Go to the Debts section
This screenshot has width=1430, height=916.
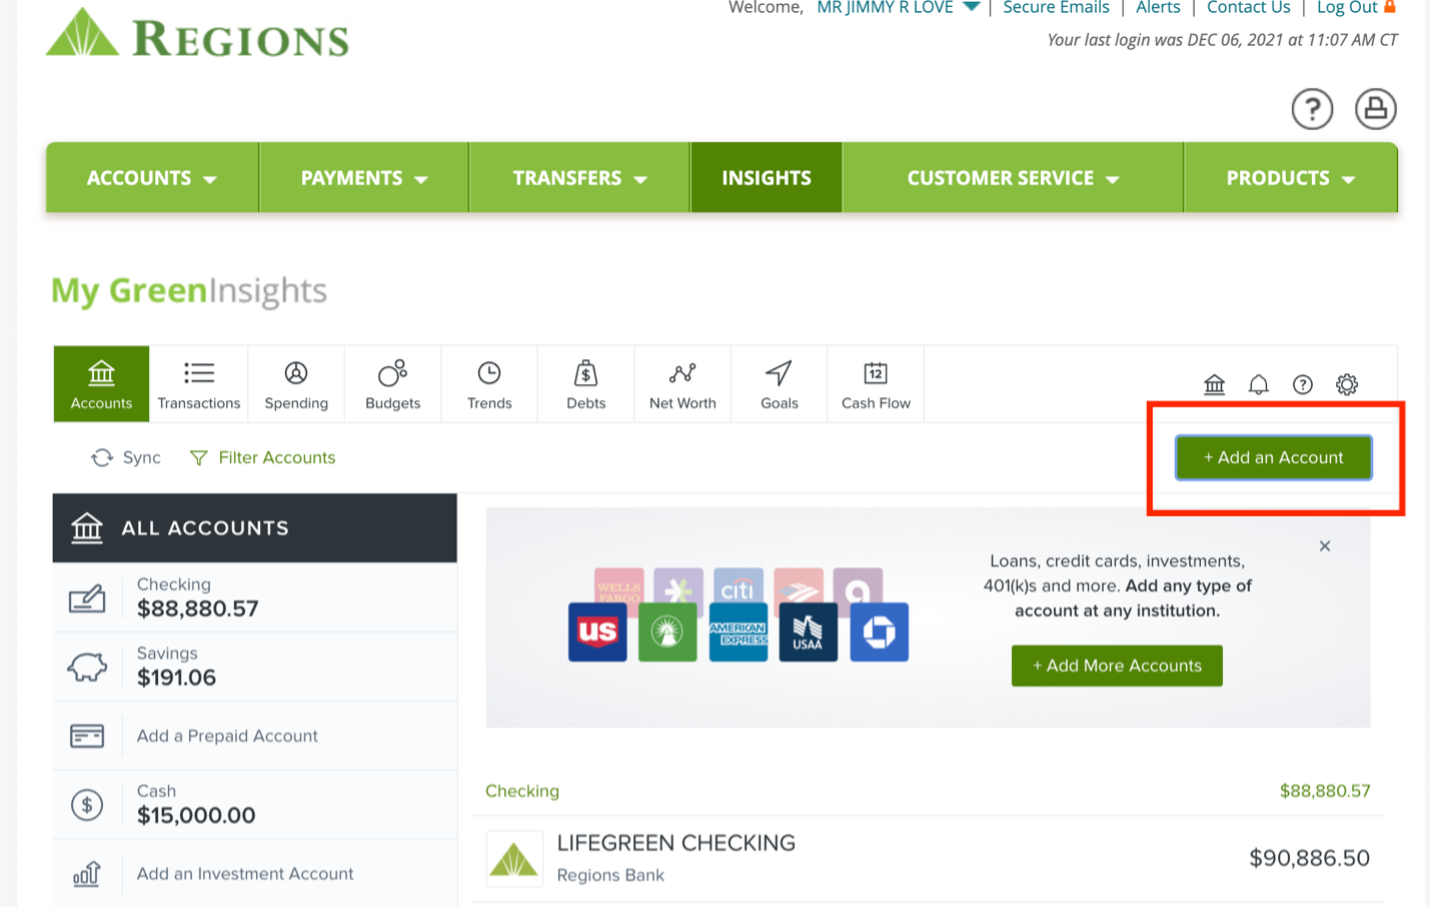click(x=586, y=385)
